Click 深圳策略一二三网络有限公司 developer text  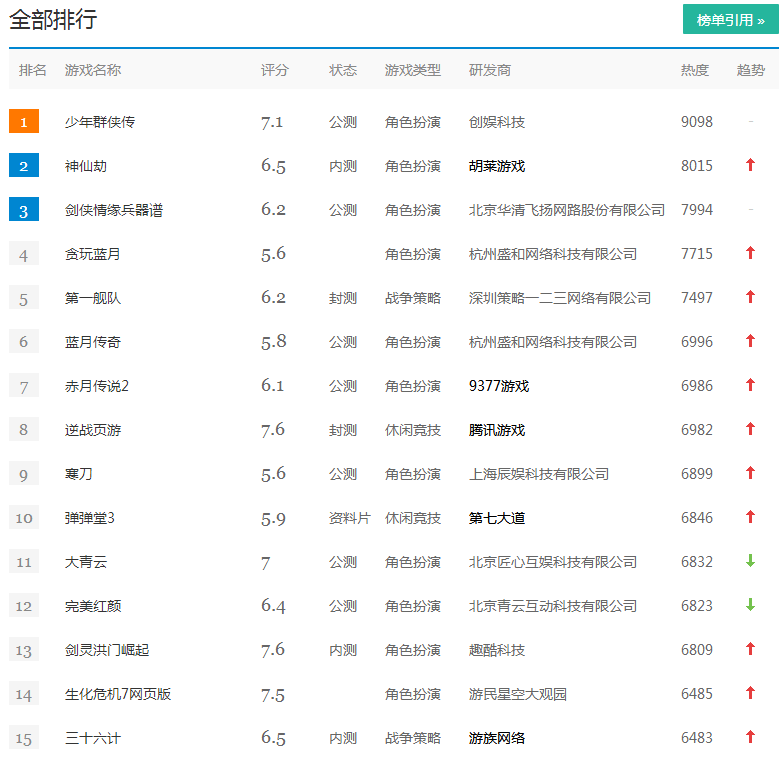click(x=560, y=298)
